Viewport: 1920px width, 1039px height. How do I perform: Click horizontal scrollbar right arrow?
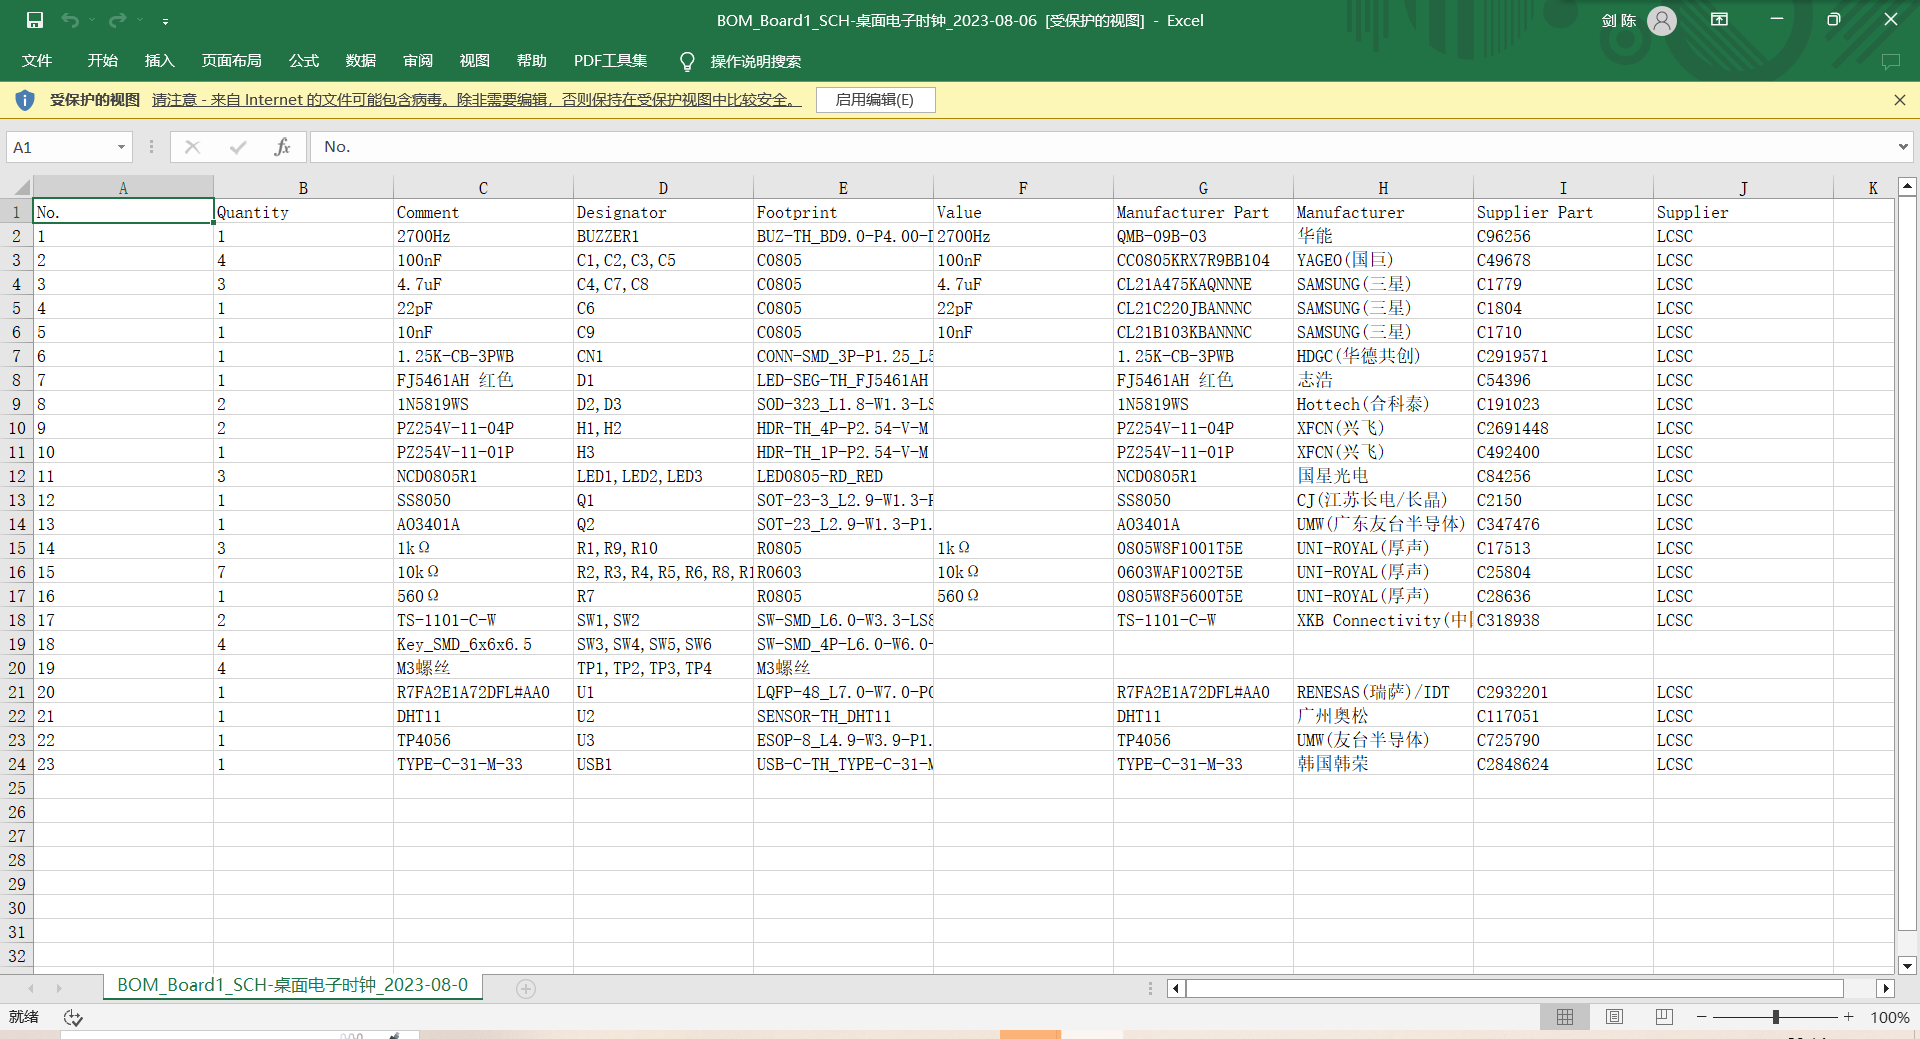tap(1885, 988)
